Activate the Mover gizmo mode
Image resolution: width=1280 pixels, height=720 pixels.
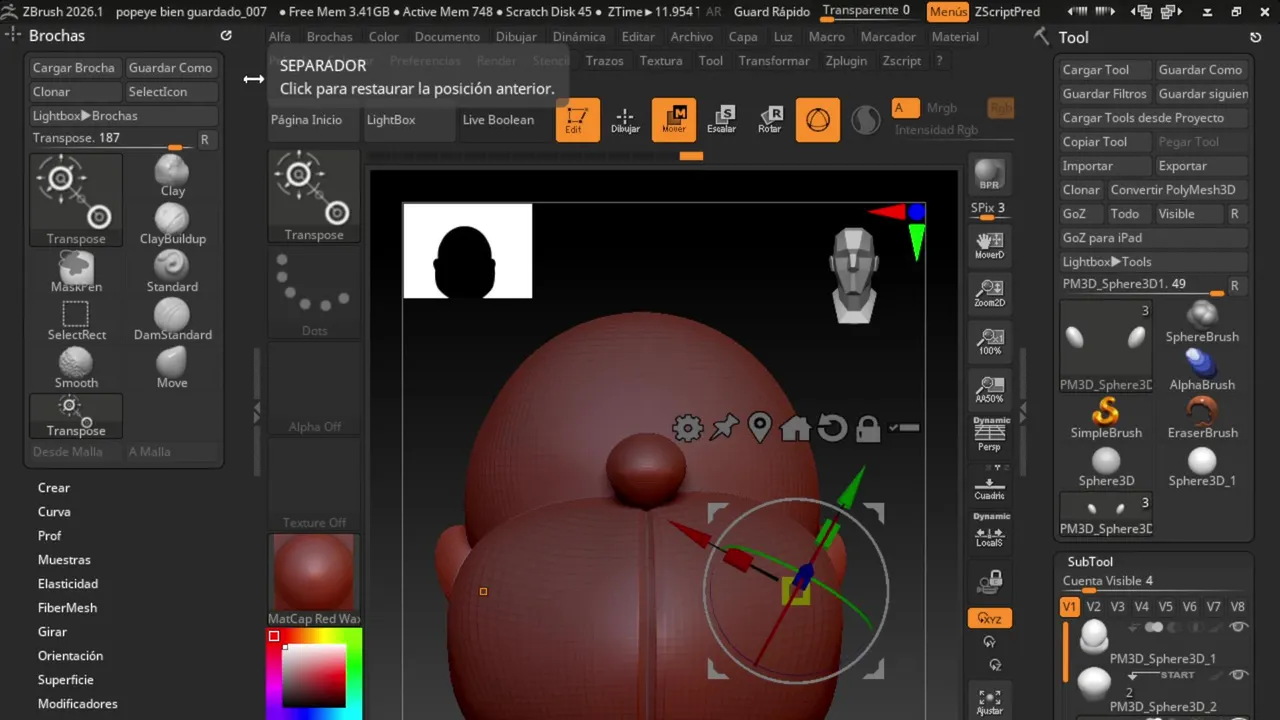pos(674,120)
